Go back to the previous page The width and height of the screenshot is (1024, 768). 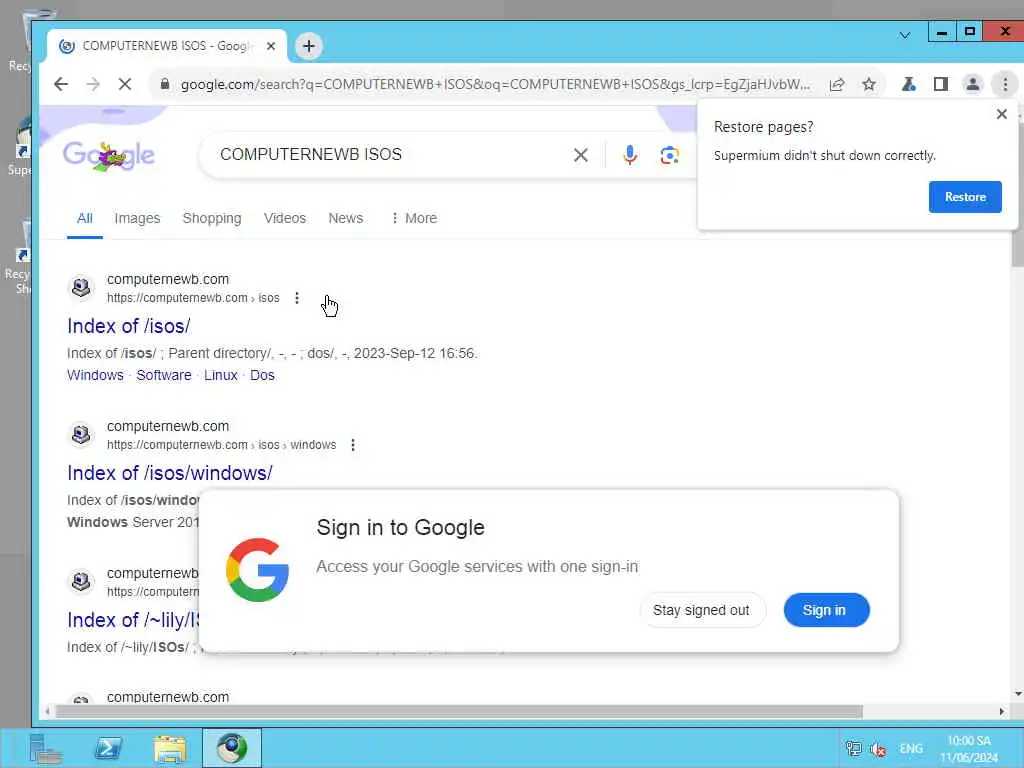click(61, 84)
